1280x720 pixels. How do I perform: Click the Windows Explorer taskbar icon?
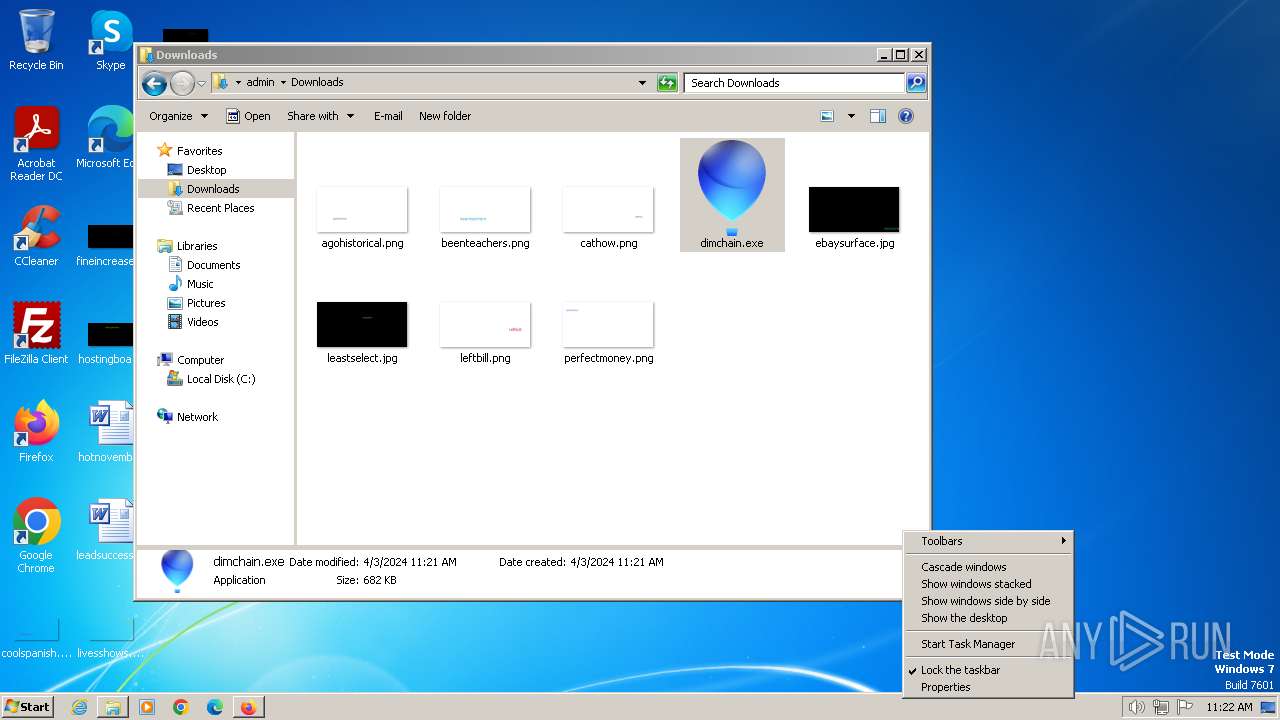(x=113, y=707)
